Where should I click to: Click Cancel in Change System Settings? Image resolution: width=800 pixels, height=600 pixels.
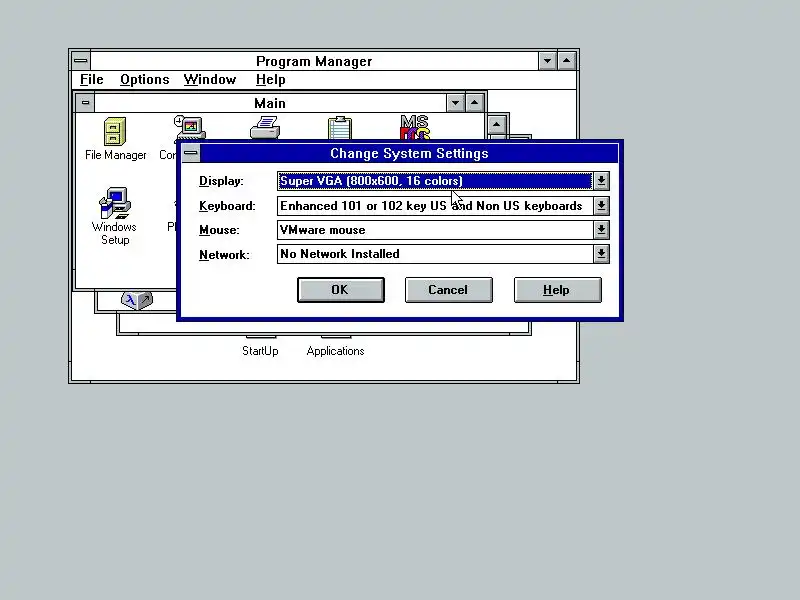[x=448, y=290]
